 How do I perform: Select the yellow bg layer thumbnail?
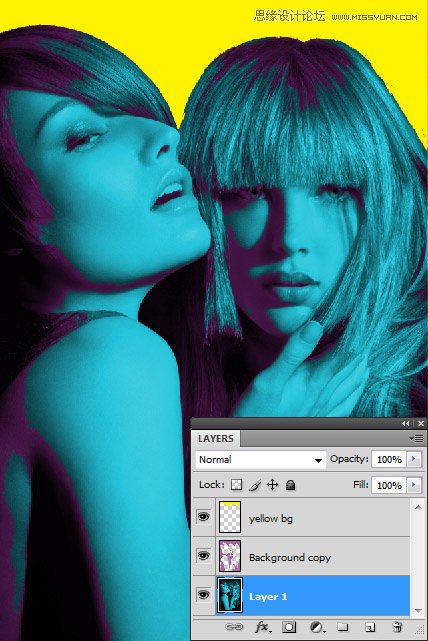coord(230,517)
